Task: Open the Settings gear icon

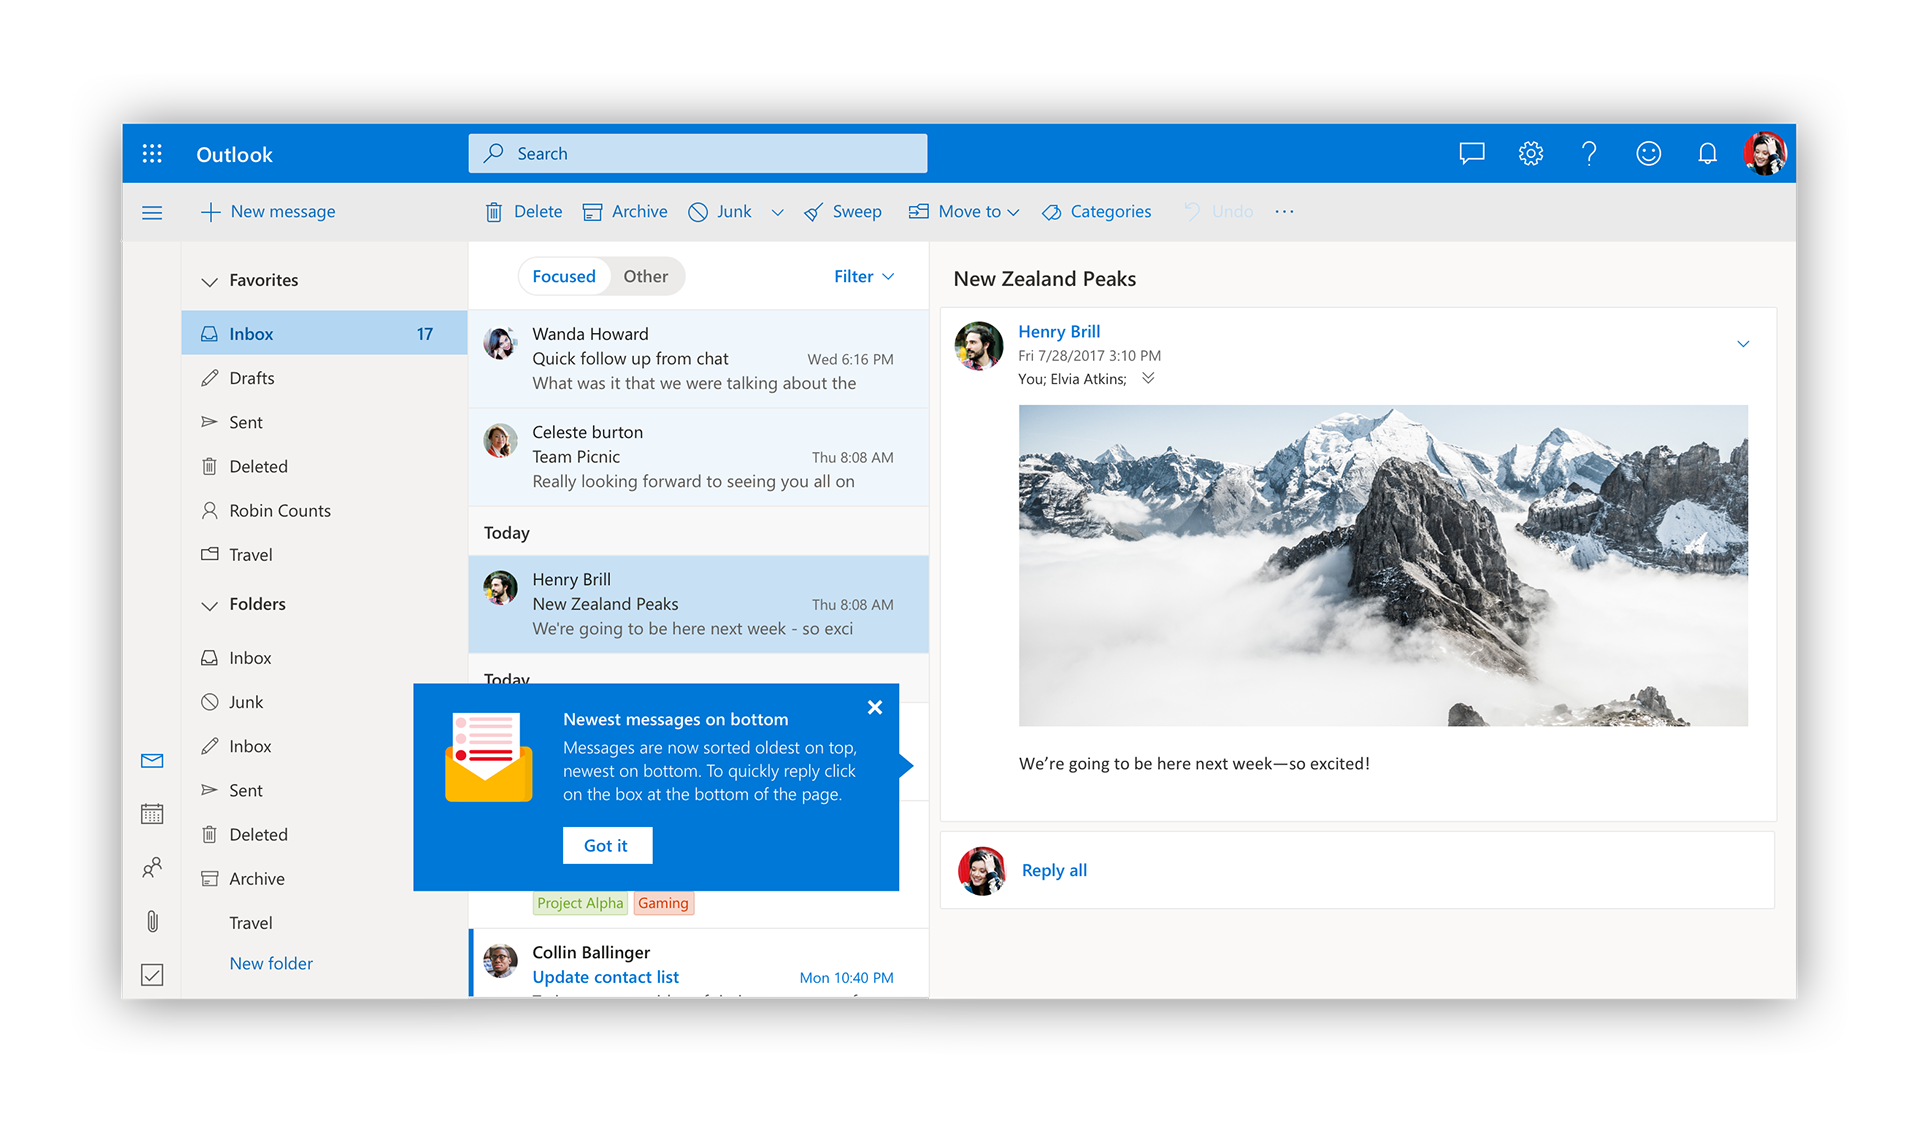Action: 1530,153
